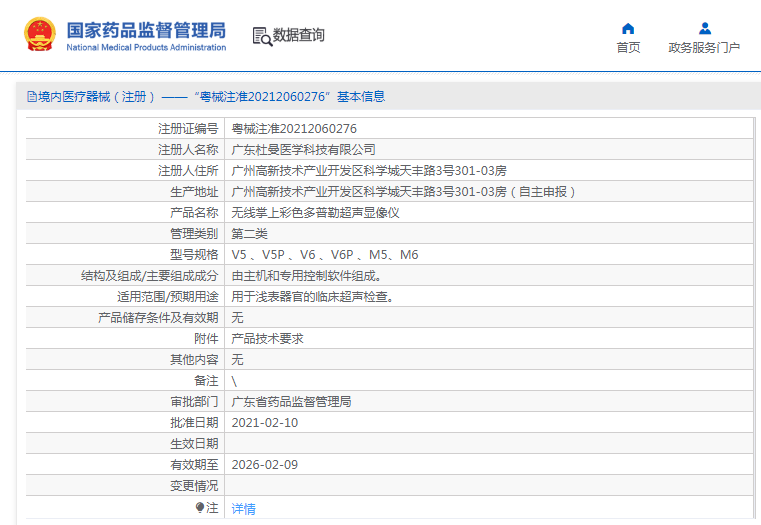Click the document icon before 境内医疗器械
This screenshot has height=525, width=761.
point(32,97)
